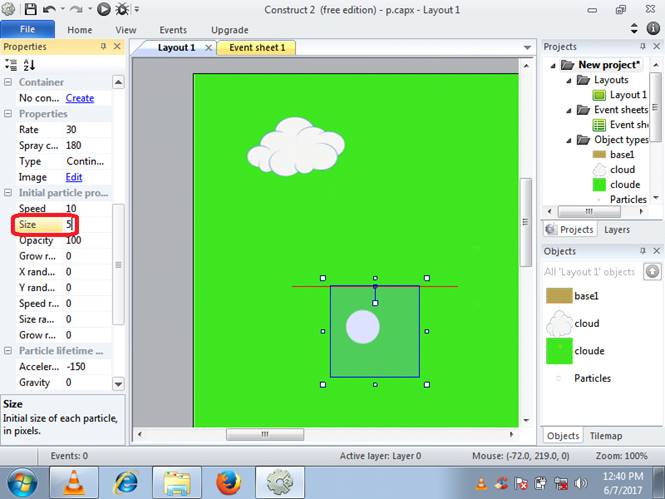665x499 pixels.
Task: Collapse the New project tree node
Action: click(x=553, y=65)
